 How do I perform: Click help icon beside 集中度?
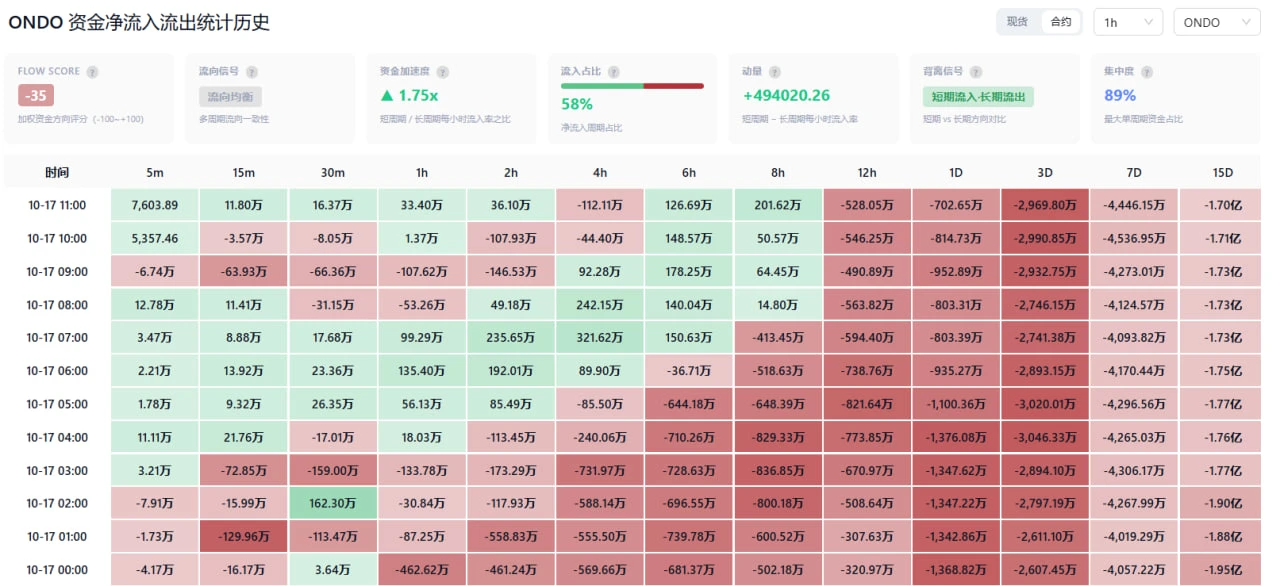tap(1147, 72)
